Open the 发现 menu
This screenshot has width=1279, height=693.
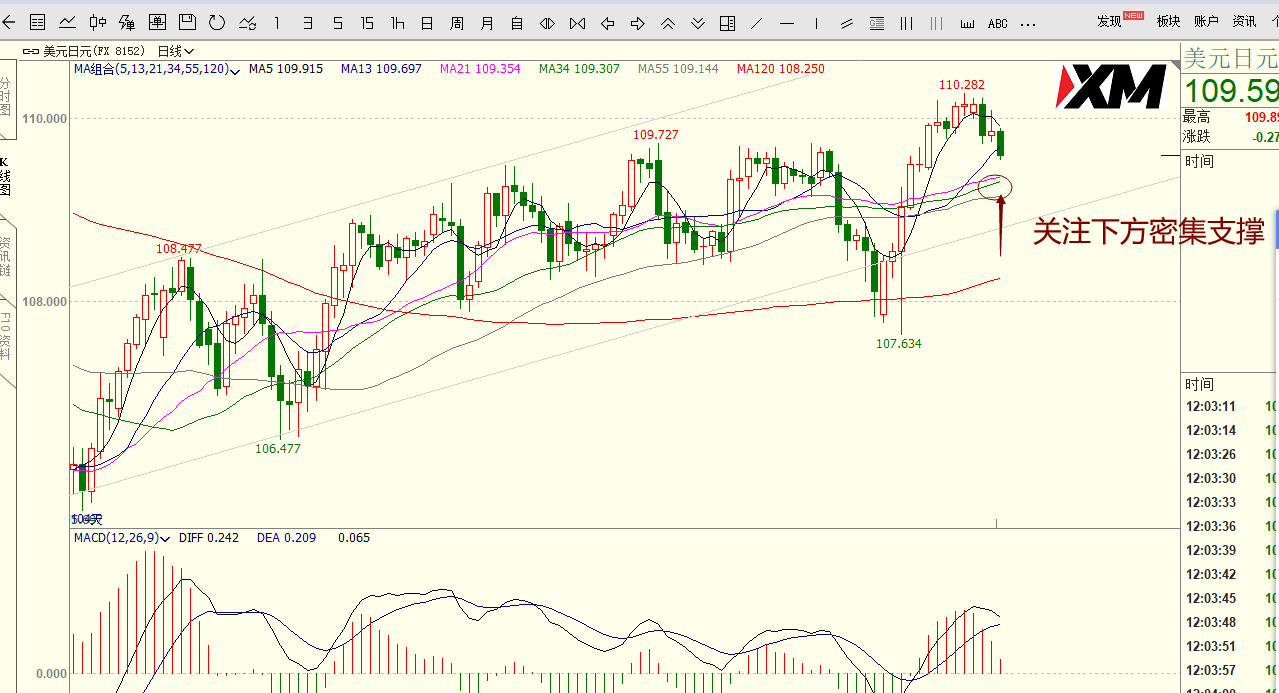point(1109,21)
